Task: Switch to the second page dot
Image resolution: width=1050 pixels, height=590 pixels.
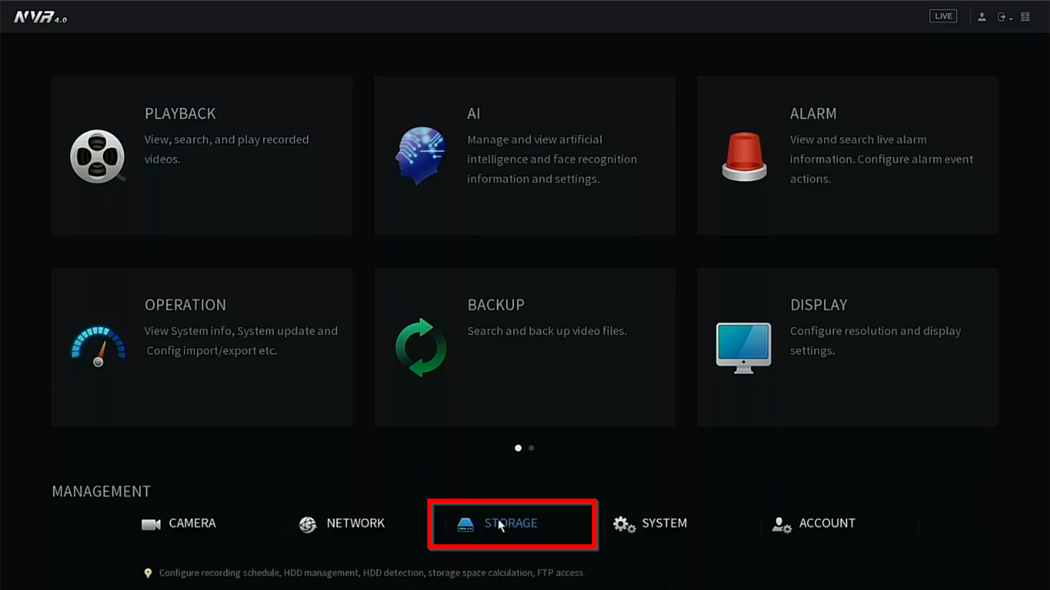Action: 531,448
